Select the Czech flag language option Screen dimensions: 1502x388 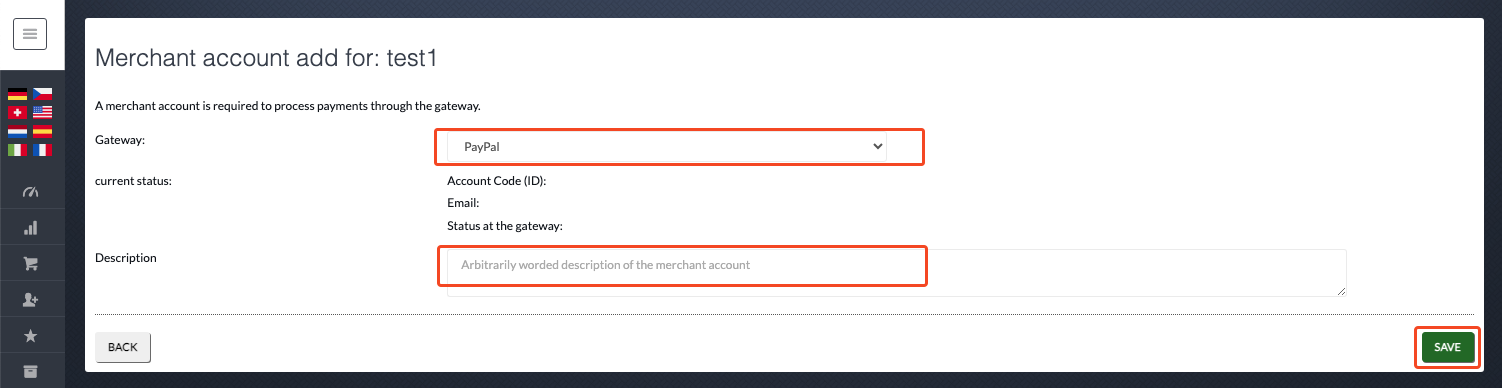[x=42, y=94]
